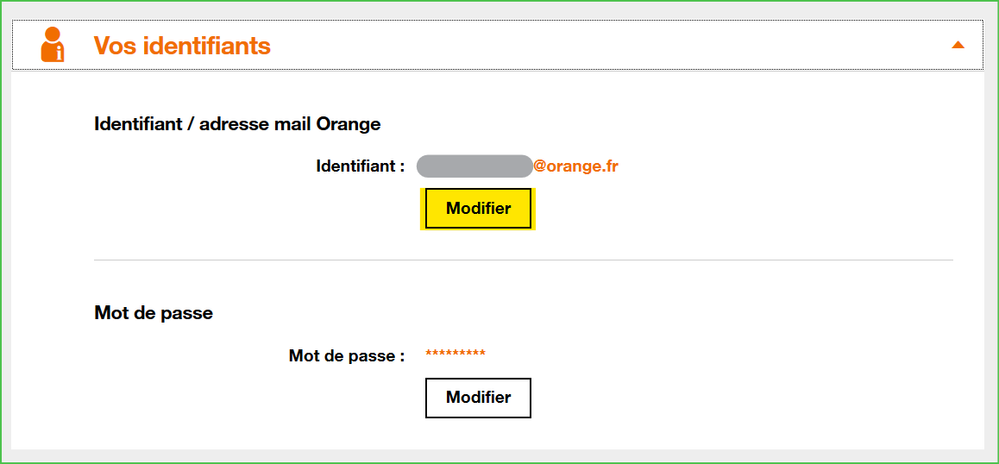Click the "Vos identifiants" header title
This screenshot has height=464, width=999.
click(182, 46)
